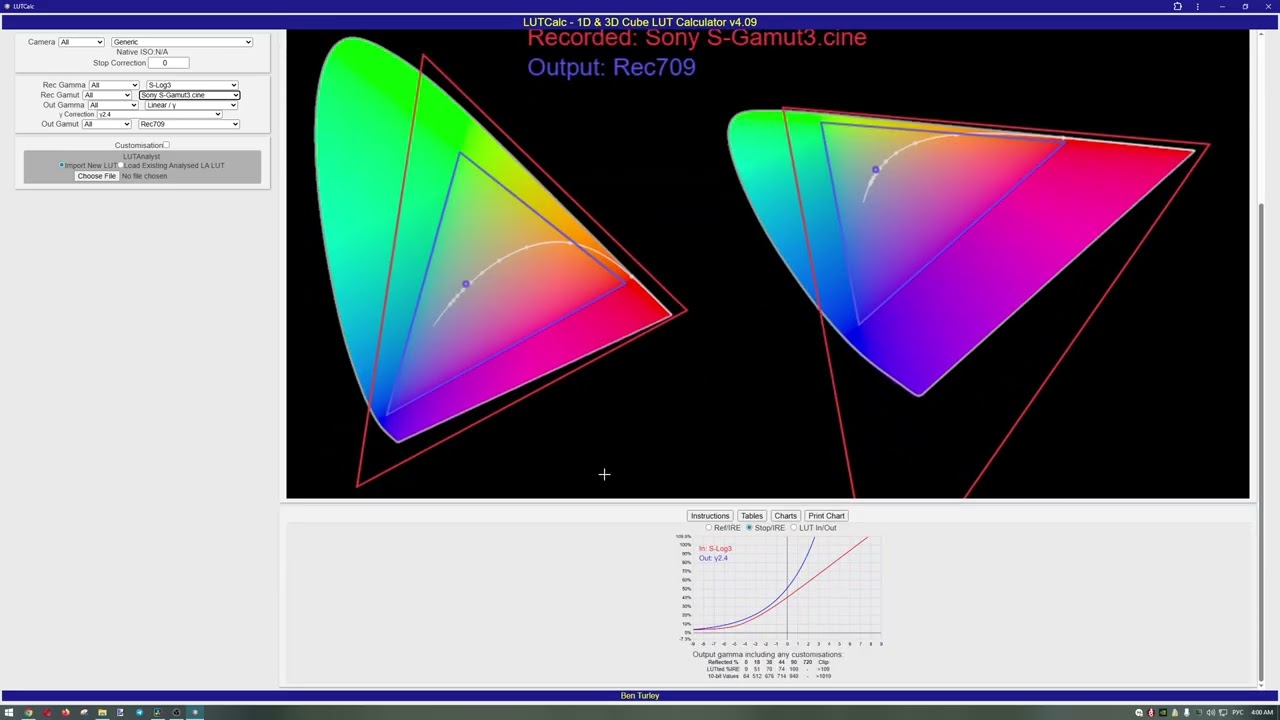Image resolution: width=1280 pixels, height=720 pixels.
Task: Click the left CIE chromaticity diagram
Action: click(x=500, y=262)
